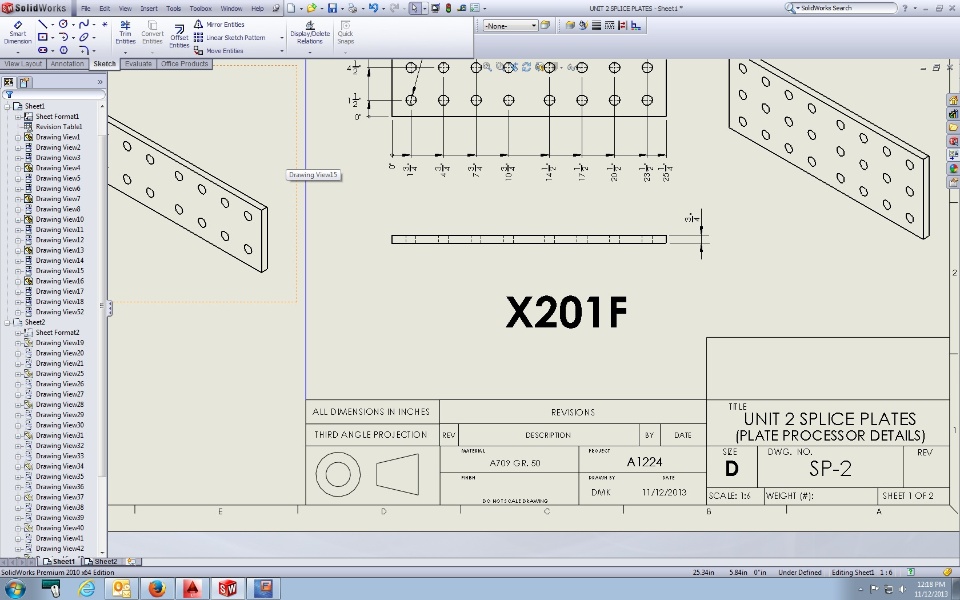Viewport: 960px width, 600px height.
Task: Switch to the Office Products tab
Action: [x=184, y=64]
